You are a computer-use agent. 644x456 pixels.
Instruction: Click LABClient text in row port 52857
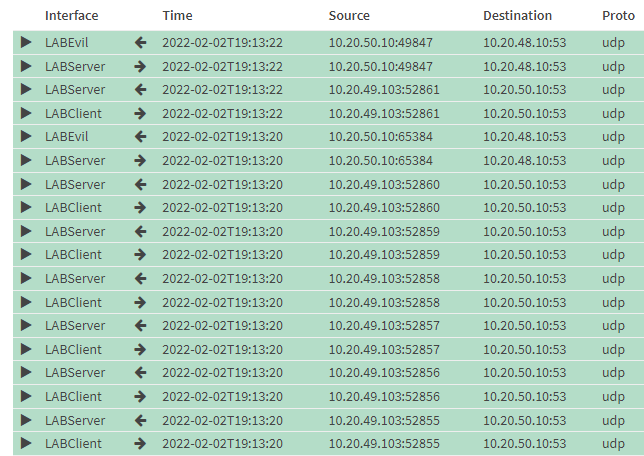[73, 349]
